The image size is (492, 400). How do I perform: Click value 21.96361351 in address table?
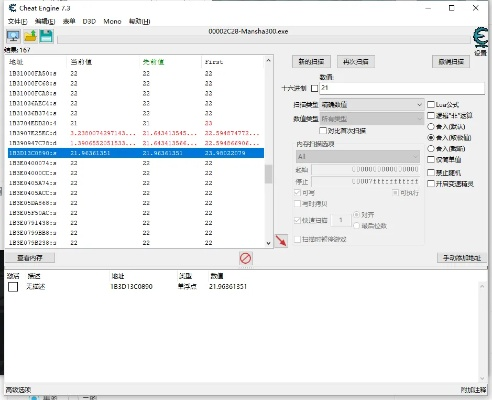coord(228,286)
